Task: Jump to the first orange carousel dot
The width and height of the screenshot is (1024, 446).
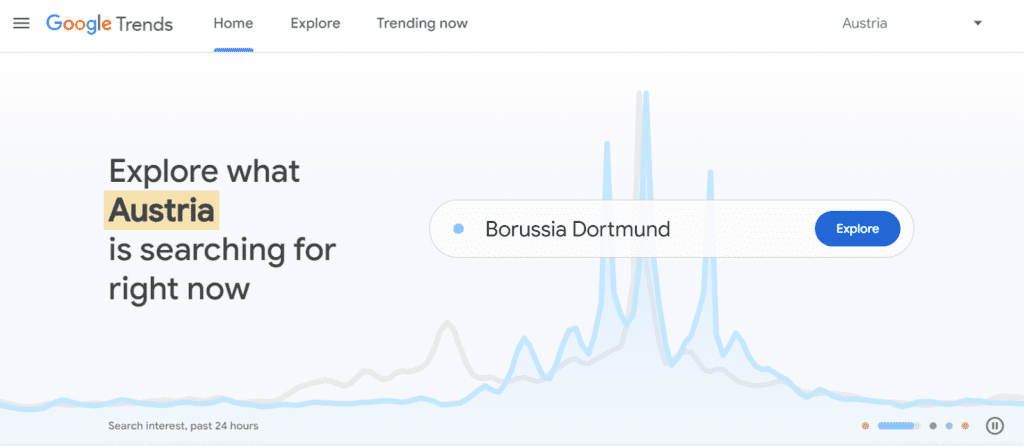Action: [866, 426]
